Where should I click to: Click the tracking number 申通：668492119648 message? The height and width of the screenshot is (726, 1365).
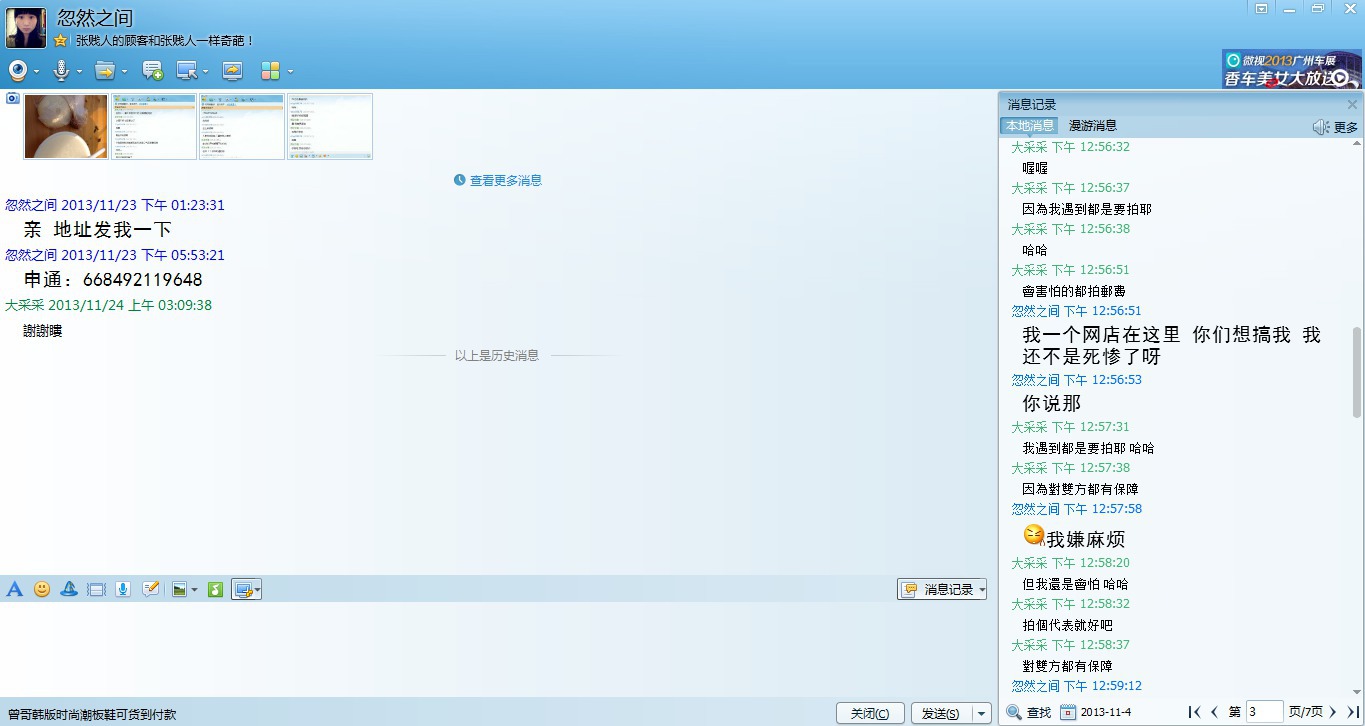click(113, 280)
